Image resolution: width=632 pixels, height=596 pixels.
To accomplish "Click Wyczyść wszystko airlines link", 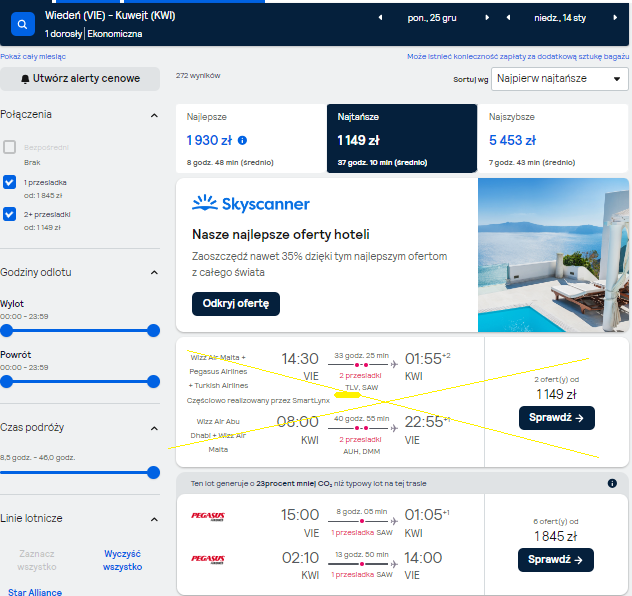I will point(123,560).
